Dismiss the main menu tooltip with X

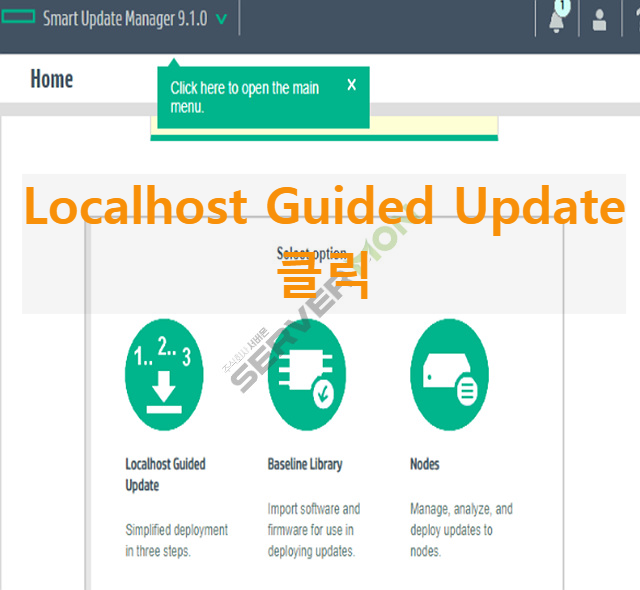point(351,85)
